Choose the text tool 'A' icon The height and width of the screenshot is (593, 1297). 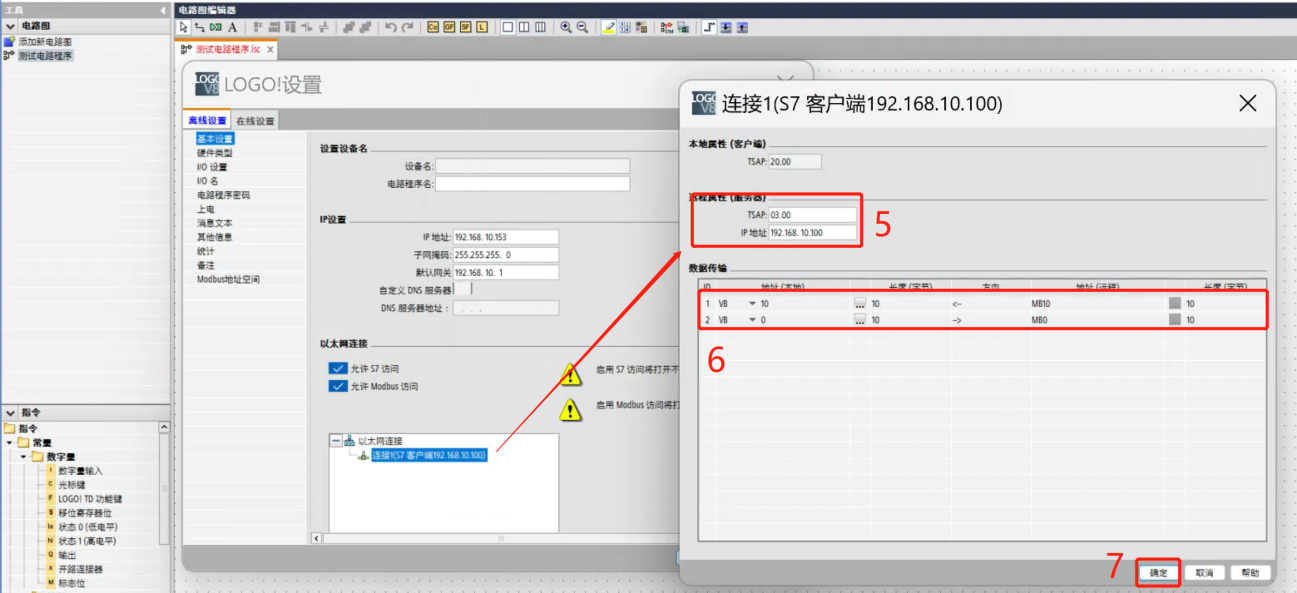[232, 27]
